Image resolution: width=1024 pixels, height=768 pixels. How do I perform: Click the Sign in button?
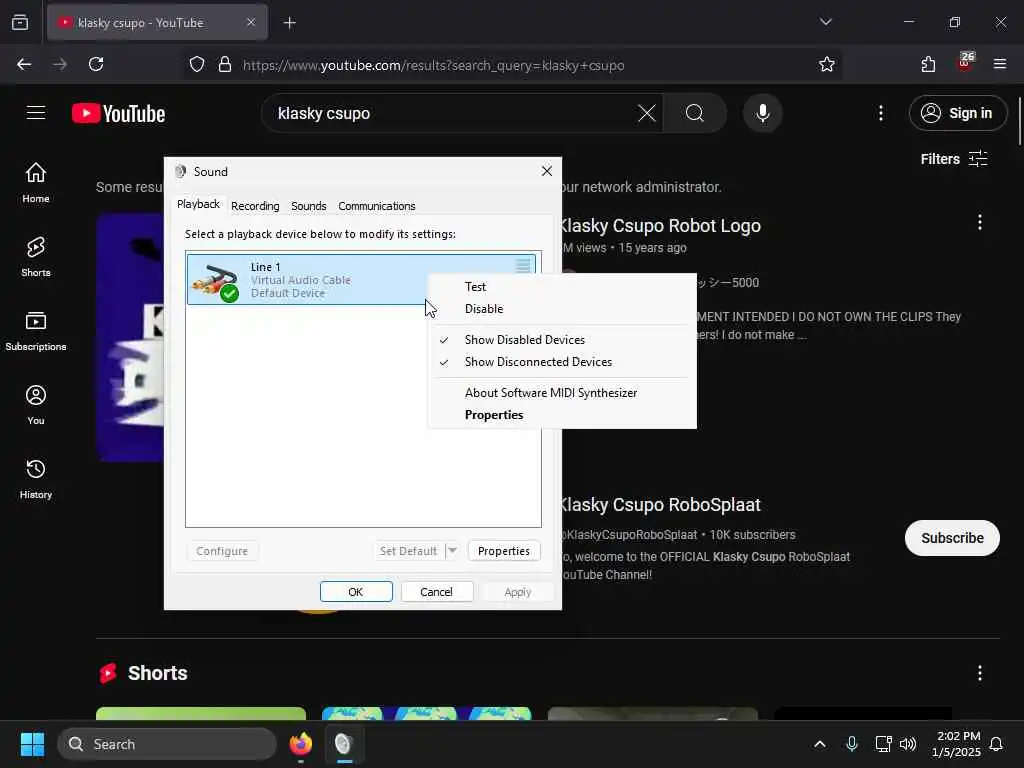[957, 113]
